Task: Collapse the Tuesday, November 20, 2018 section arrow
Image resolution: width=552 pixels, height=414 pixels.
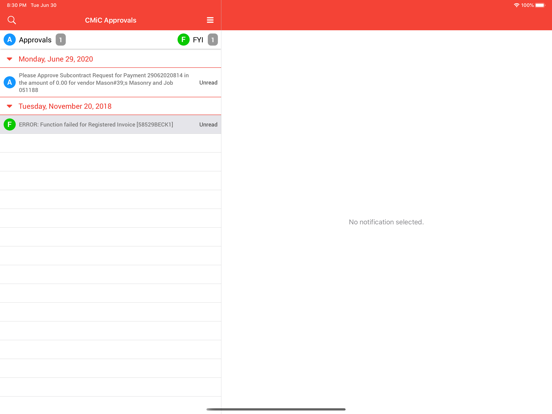Action: (10, 106)
